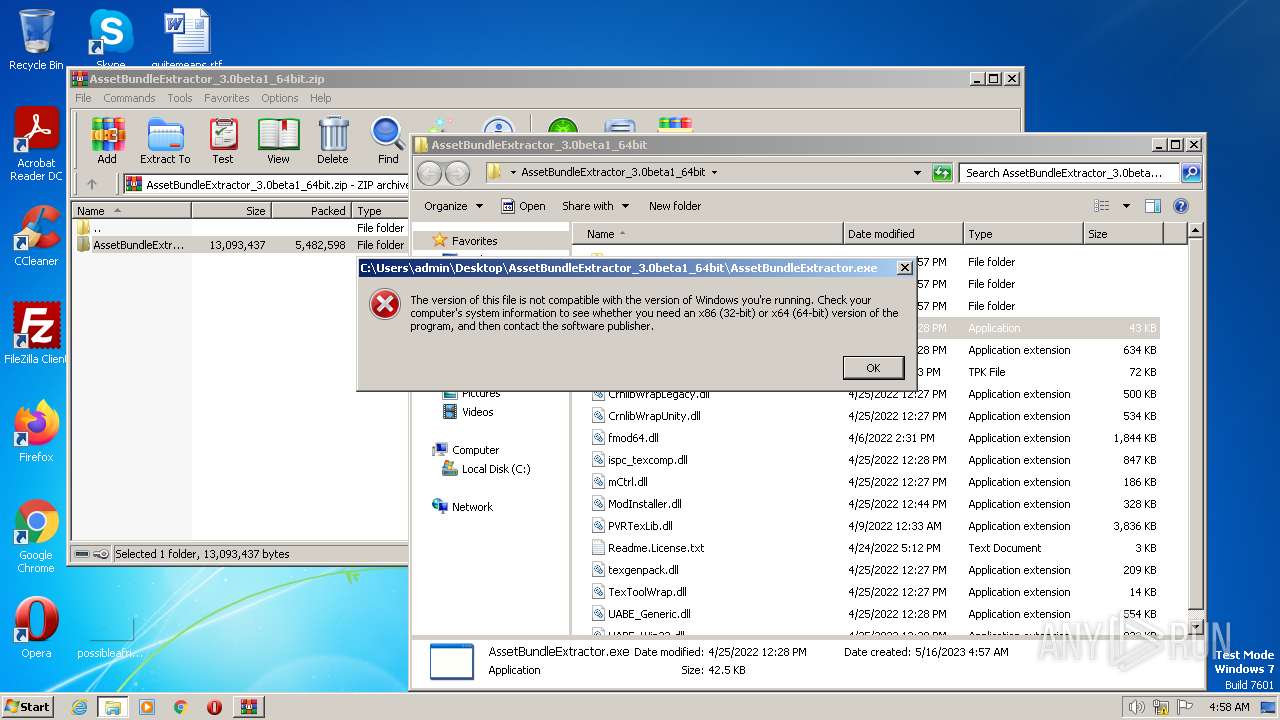Sort Explorer files by Type column

(1023, 234)
